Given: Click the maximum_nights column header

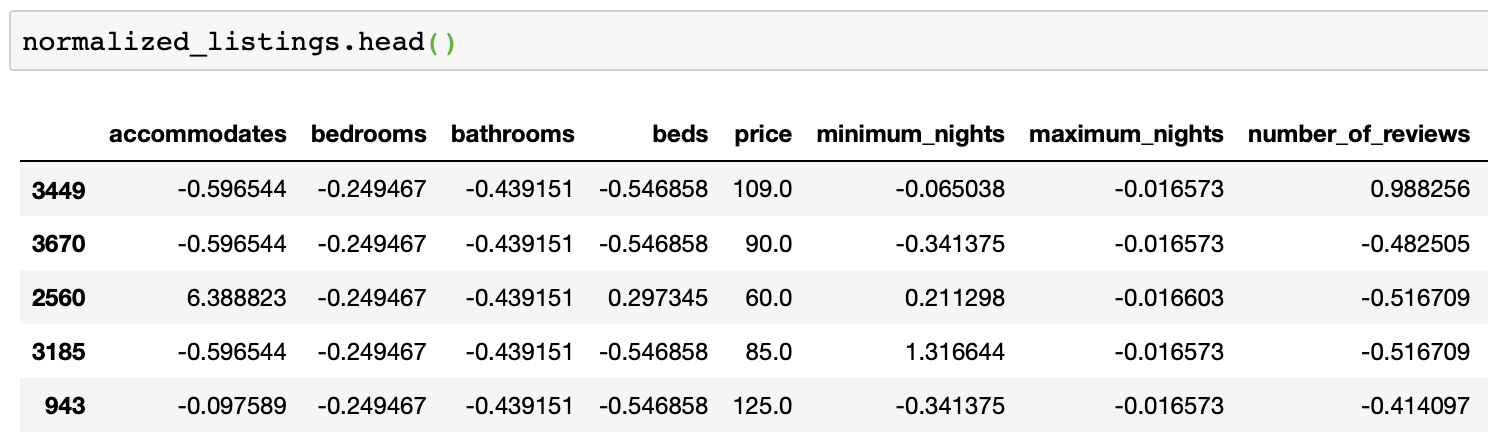Looking at the screenshot, I should (x=1126, y=134).
